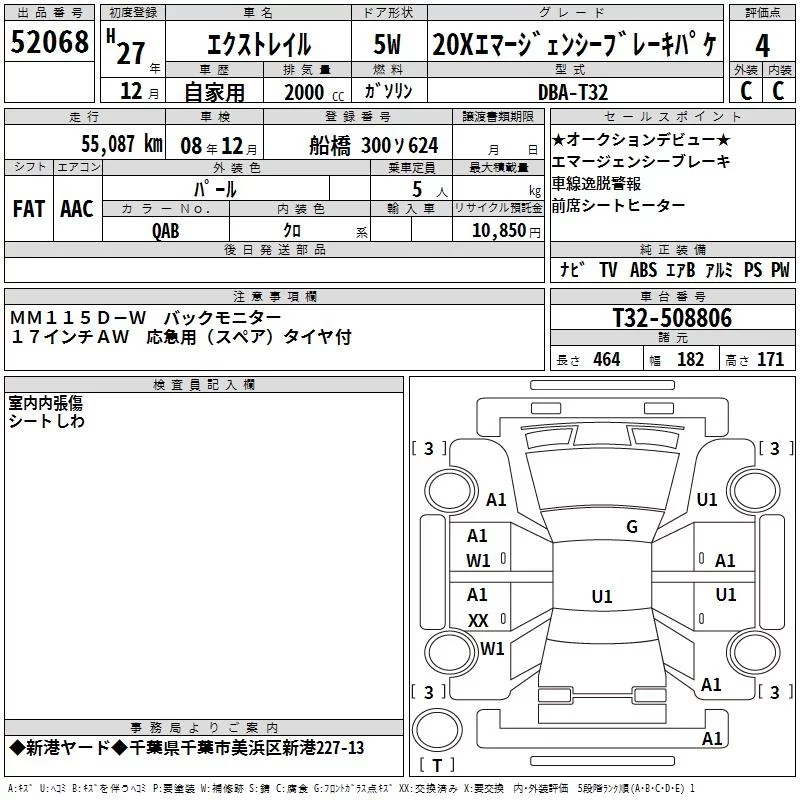Click the color number QAB
The height and width of the screenshot is (800, 800).
pyautogui.click(x=166, y=230)
